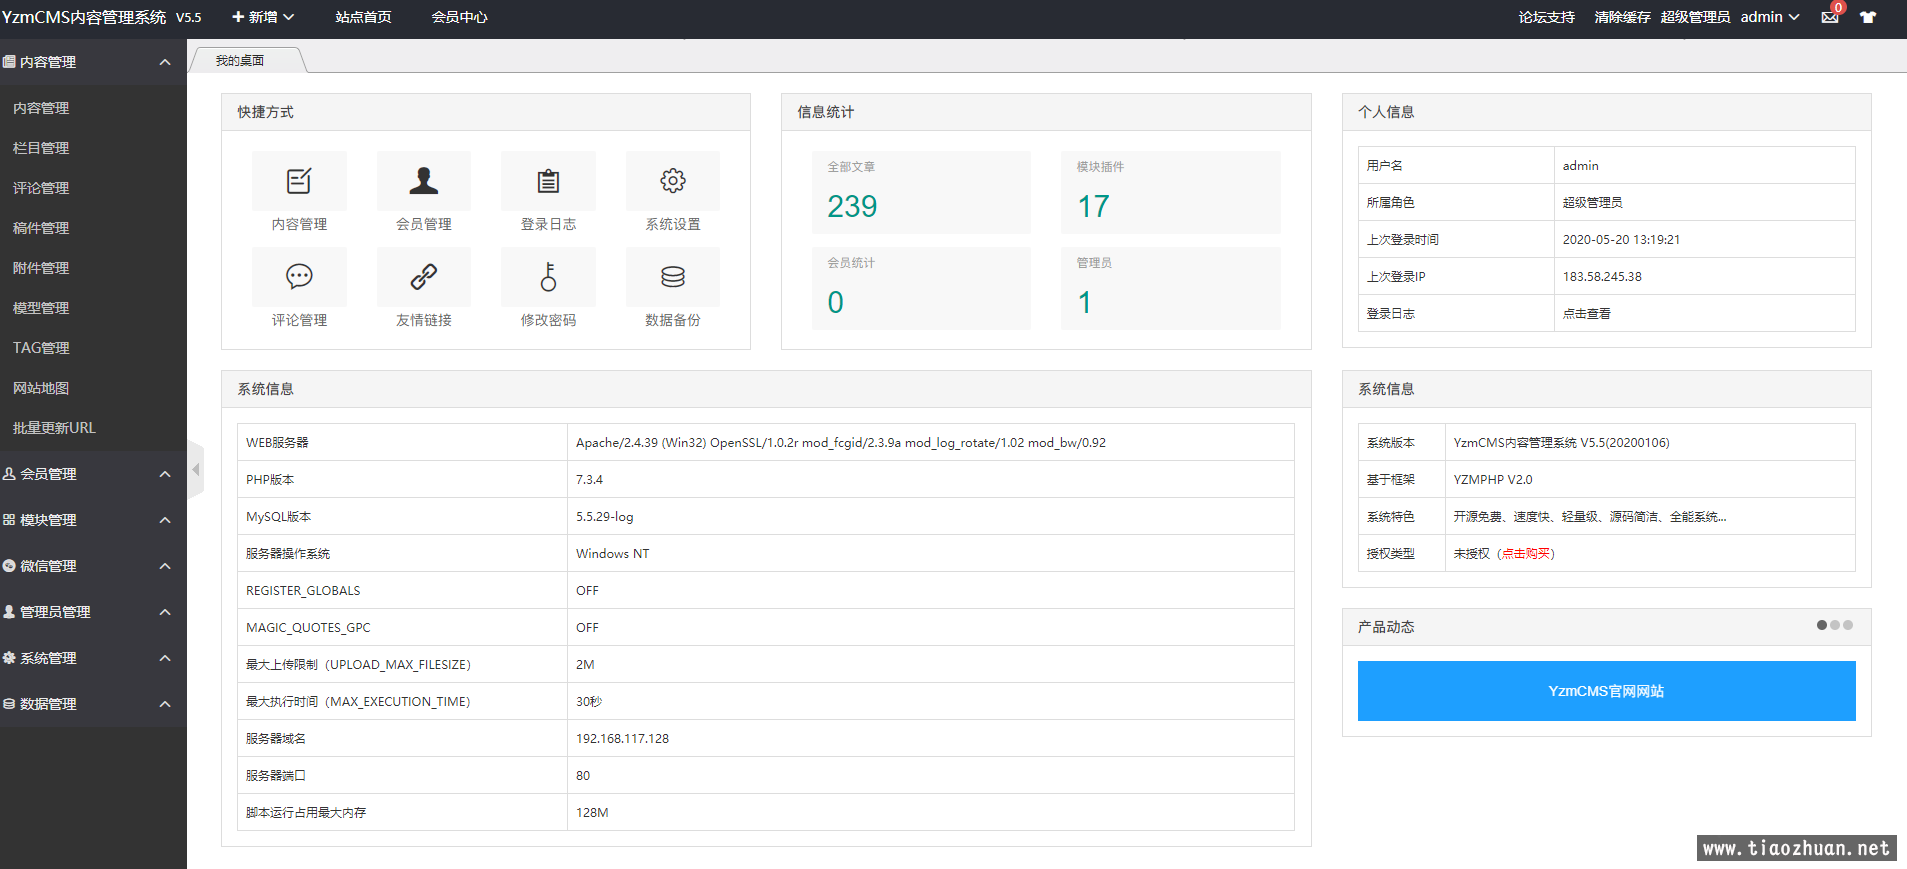Open the 数据备份 database shortcut icon
This screenshot has width=1907, height=869.
673,277
